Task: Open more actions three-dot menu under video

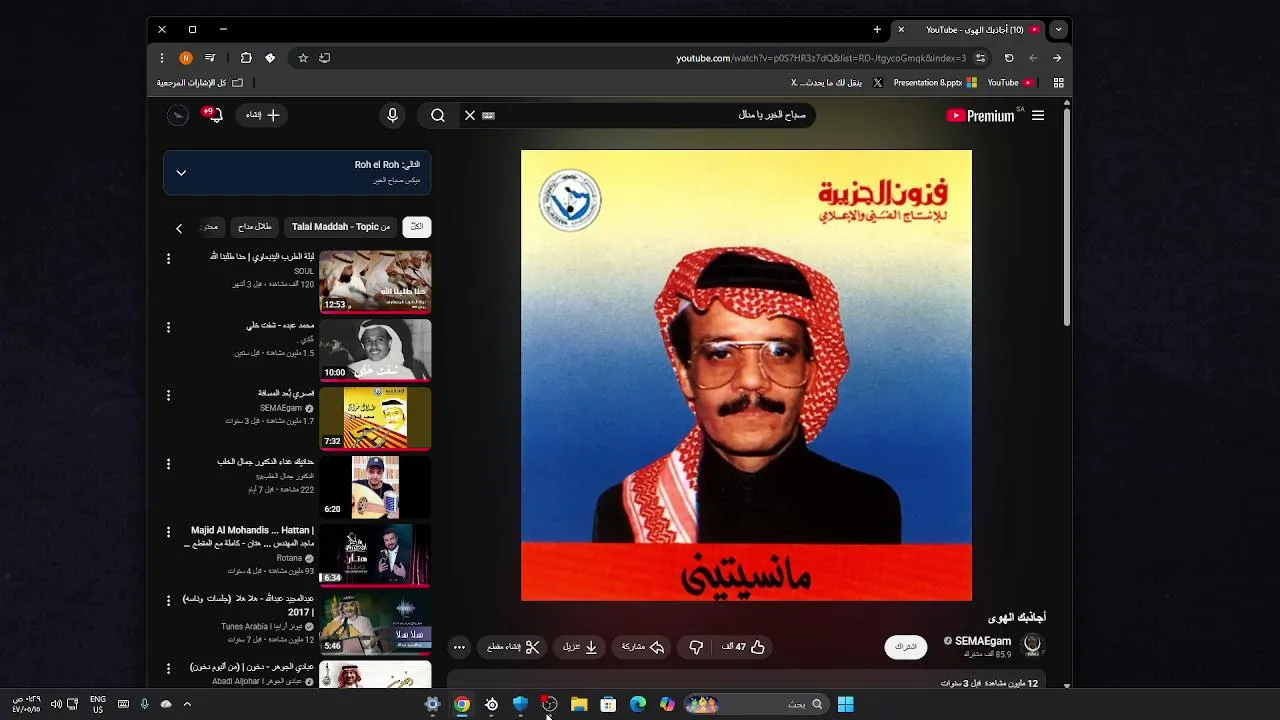Action: 459,647
